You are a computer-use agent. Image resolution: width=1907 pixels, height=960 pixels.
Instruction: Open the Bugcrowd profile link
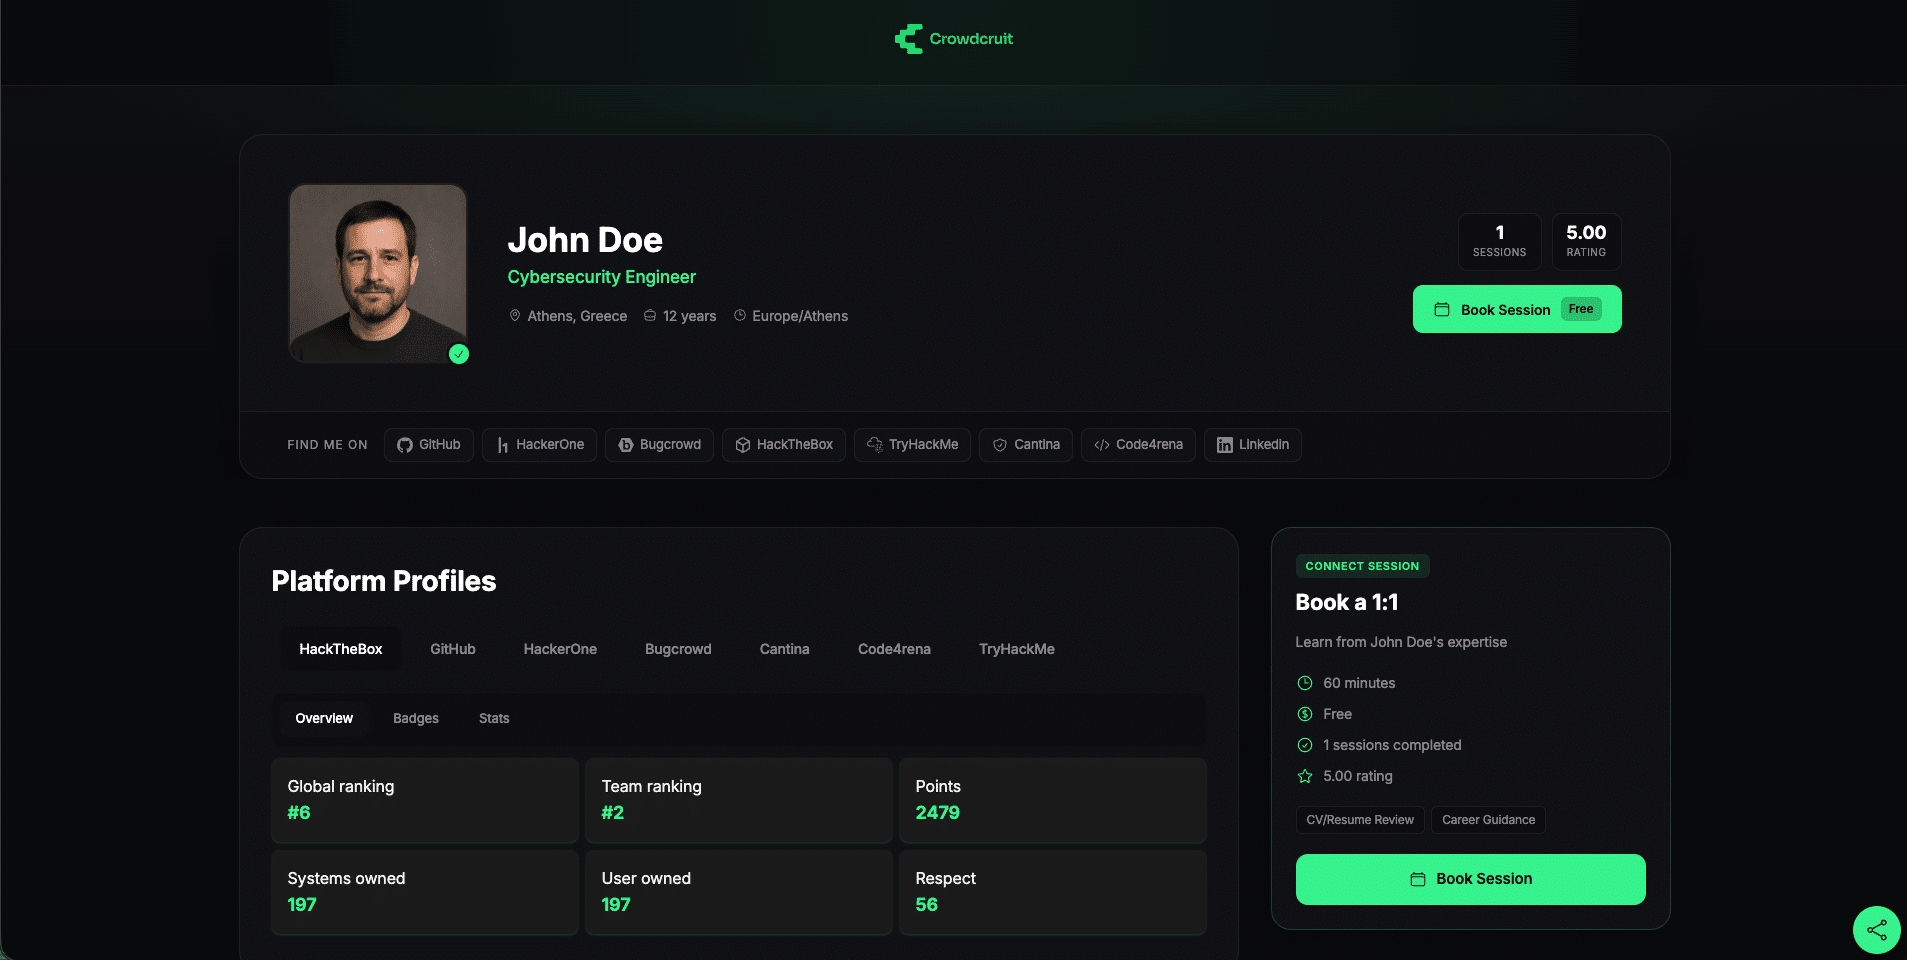[659, 445]
